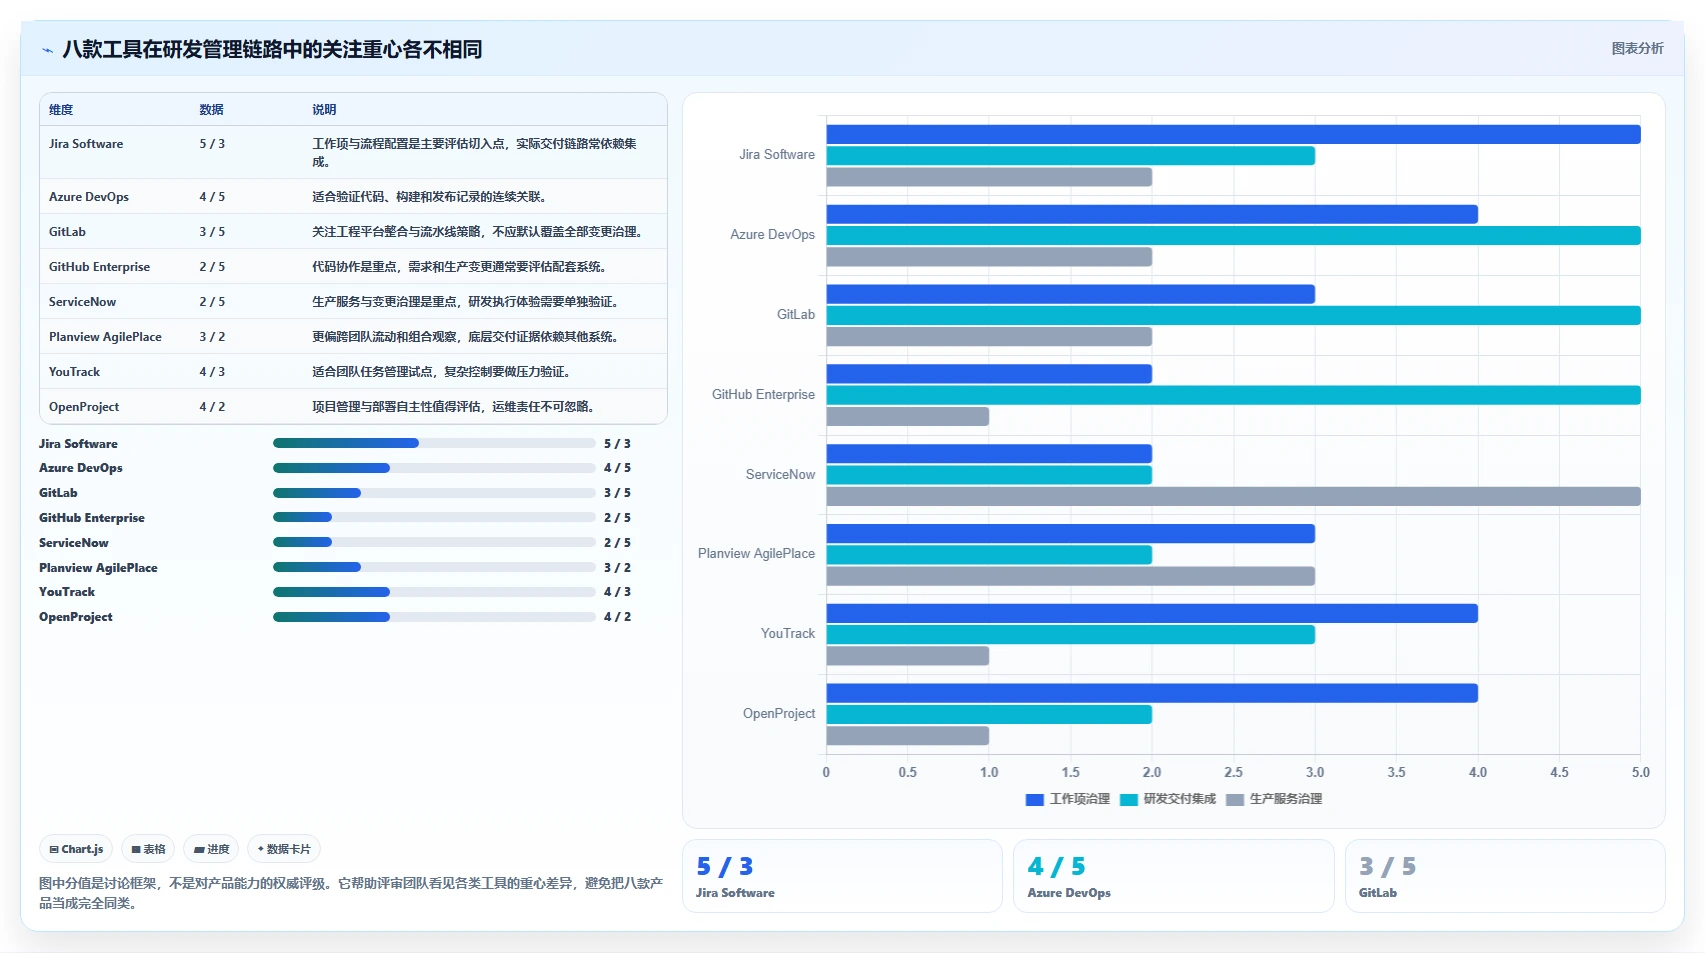Click the 维度 column header
This screenshot has height=953, width=1705.
tap(61, 110)
